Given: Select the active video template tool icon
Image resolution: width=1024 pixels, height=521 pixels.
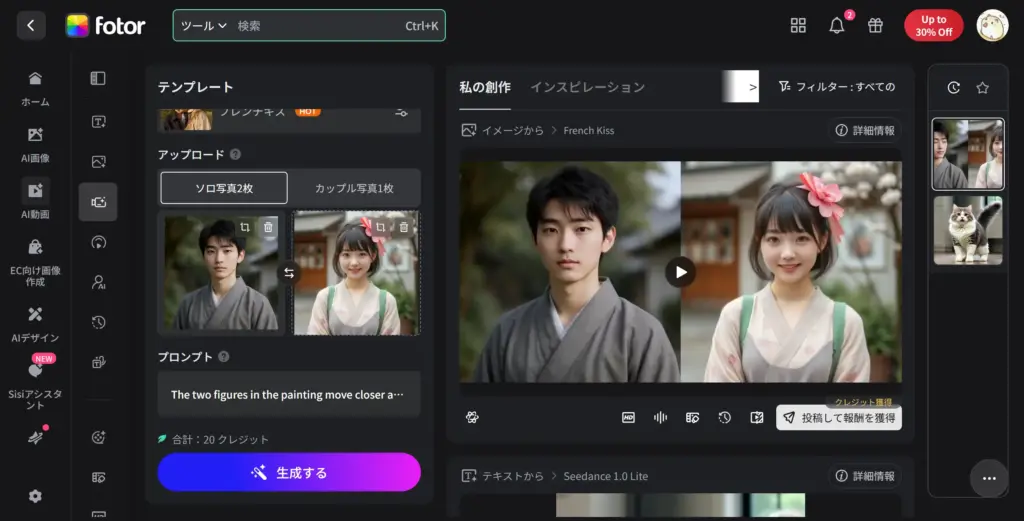Looking at the screenshot, I should pyautogui.click(x=98, y=202).
